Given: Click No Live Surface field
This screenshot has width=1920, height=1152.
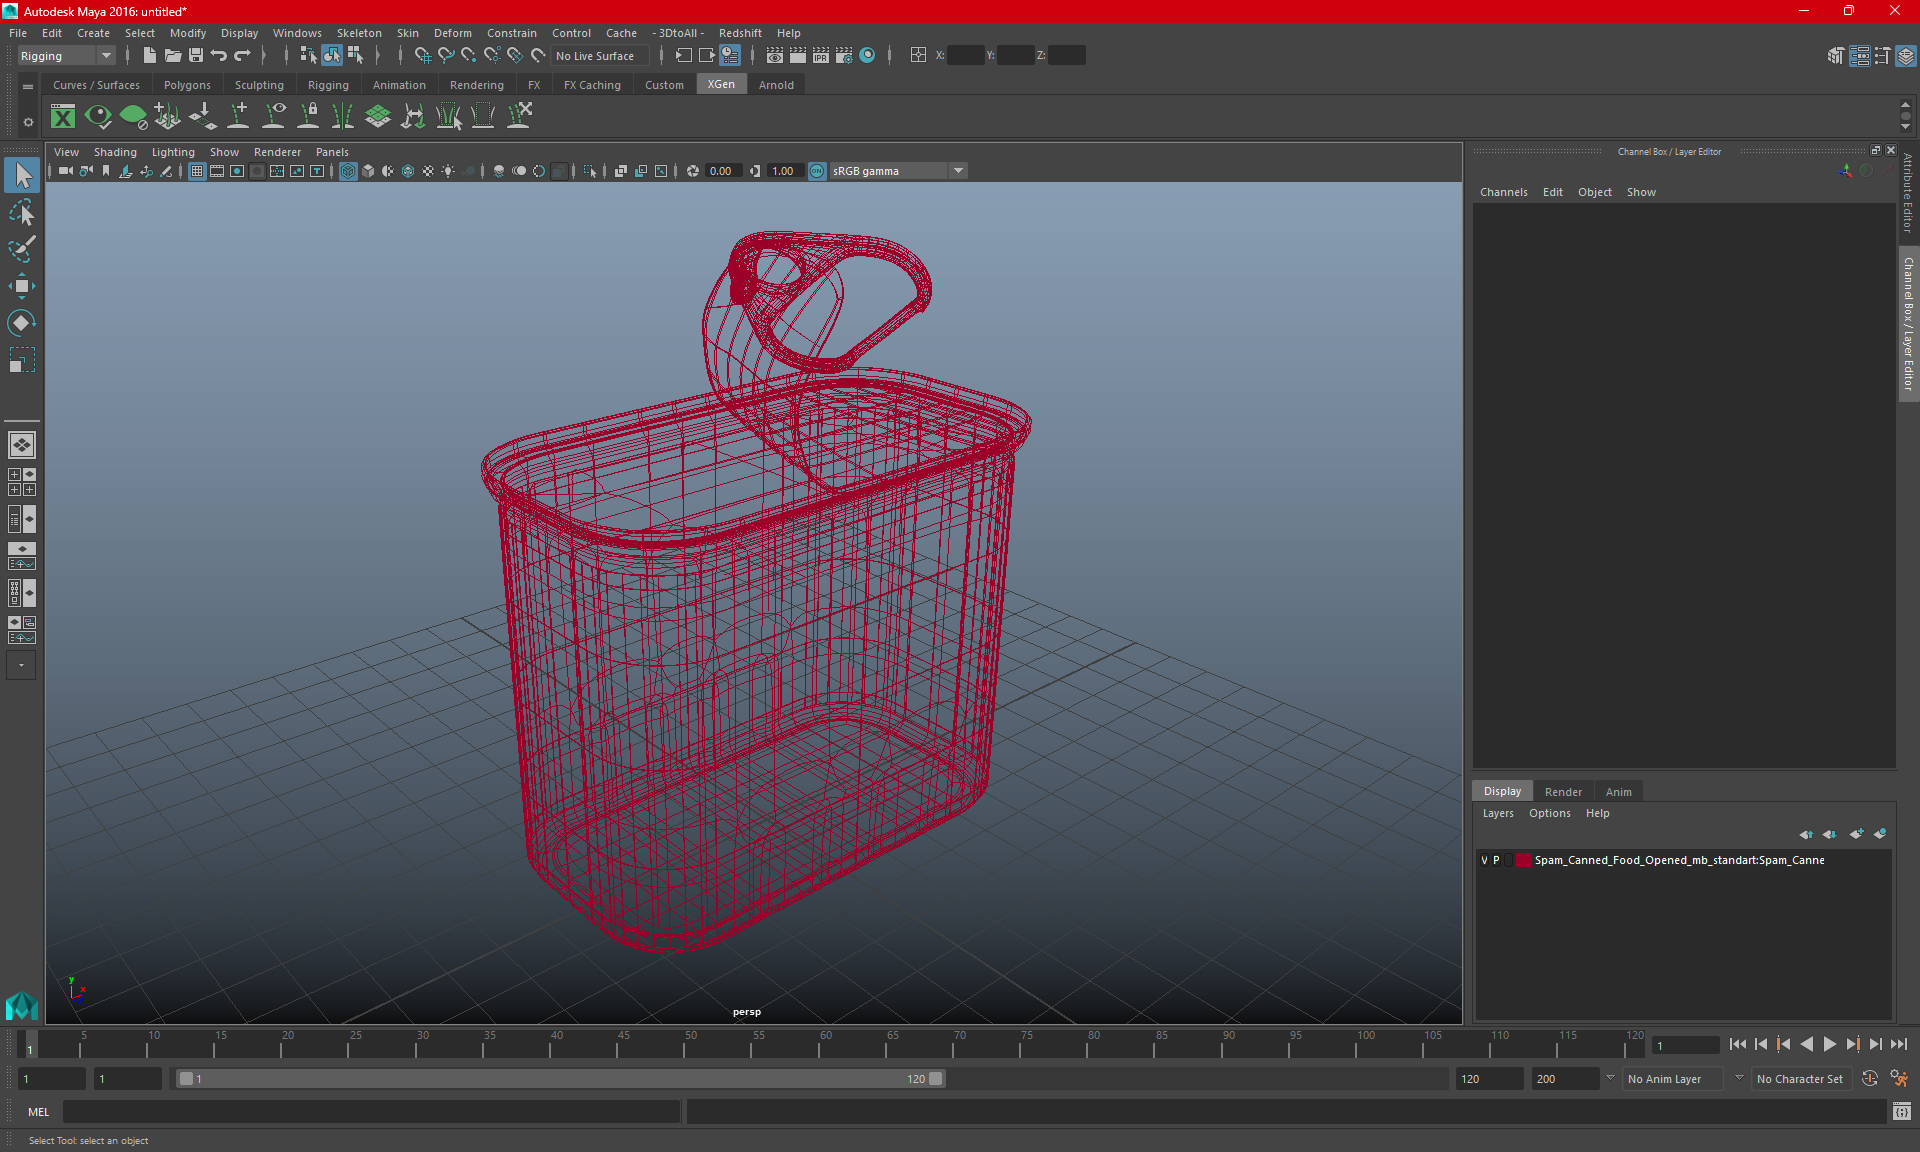Looking at the screenshot, I should click(x=600, y=56).
